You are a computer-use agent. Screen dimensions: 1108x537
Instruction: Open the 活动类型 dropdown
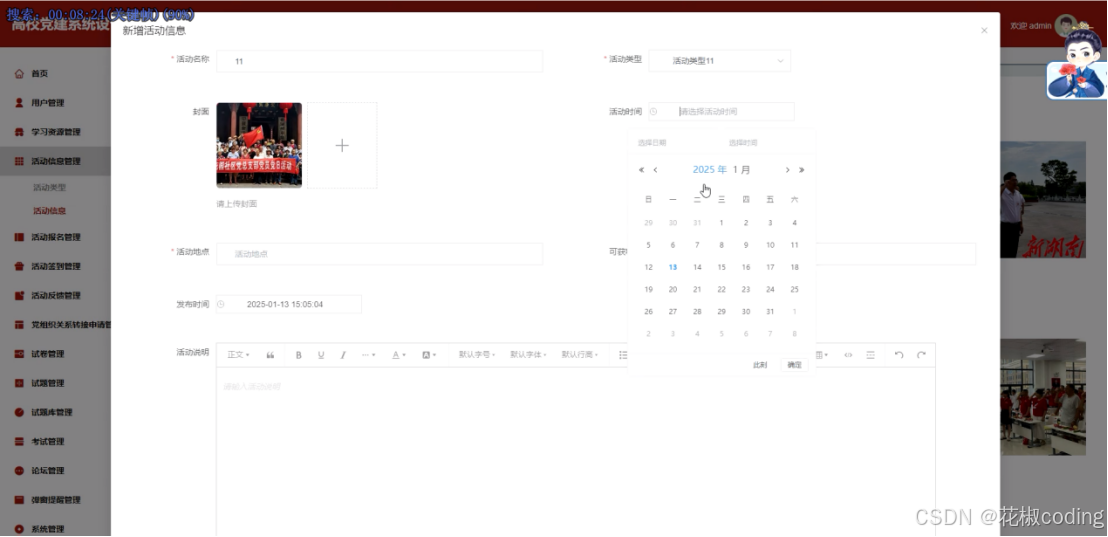pos(719,61)
